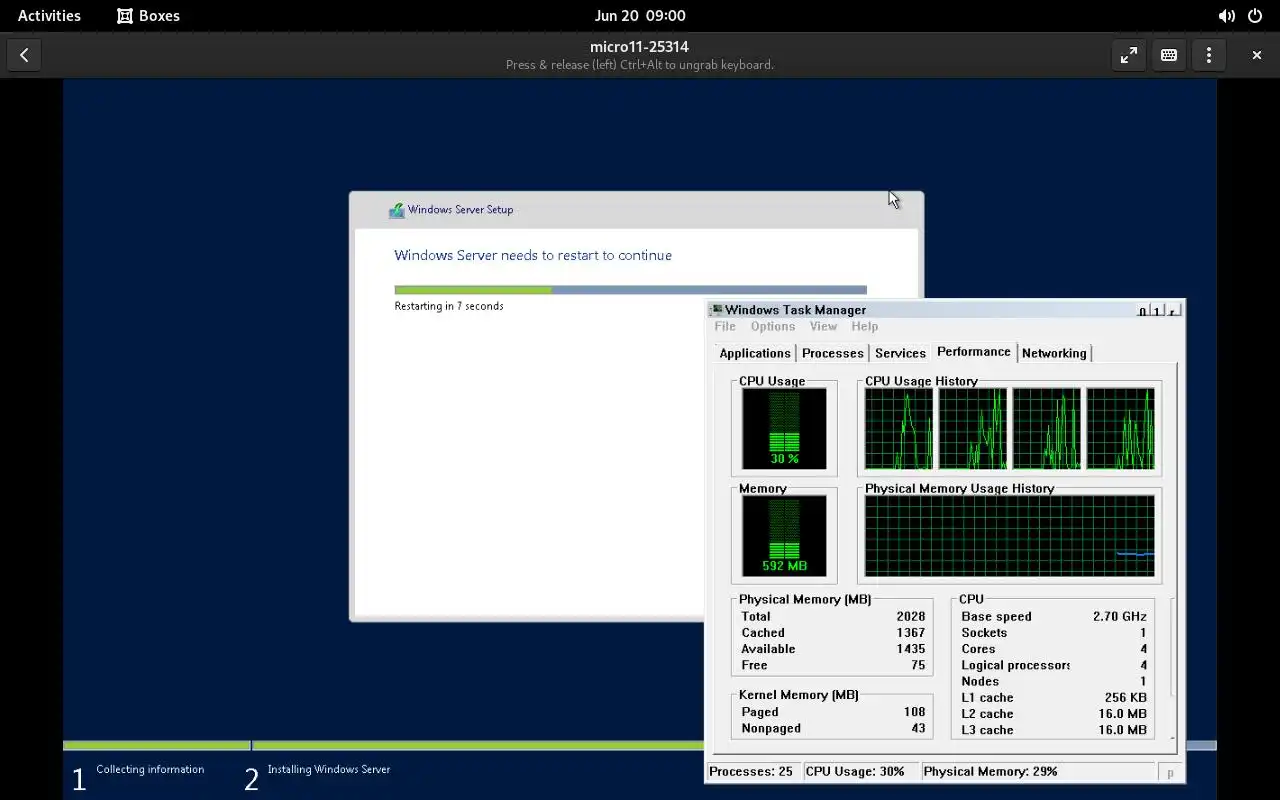Click the Task Manager vertical scrollbar
This screenshot has height=800, width=1280.
point(1174,670)
